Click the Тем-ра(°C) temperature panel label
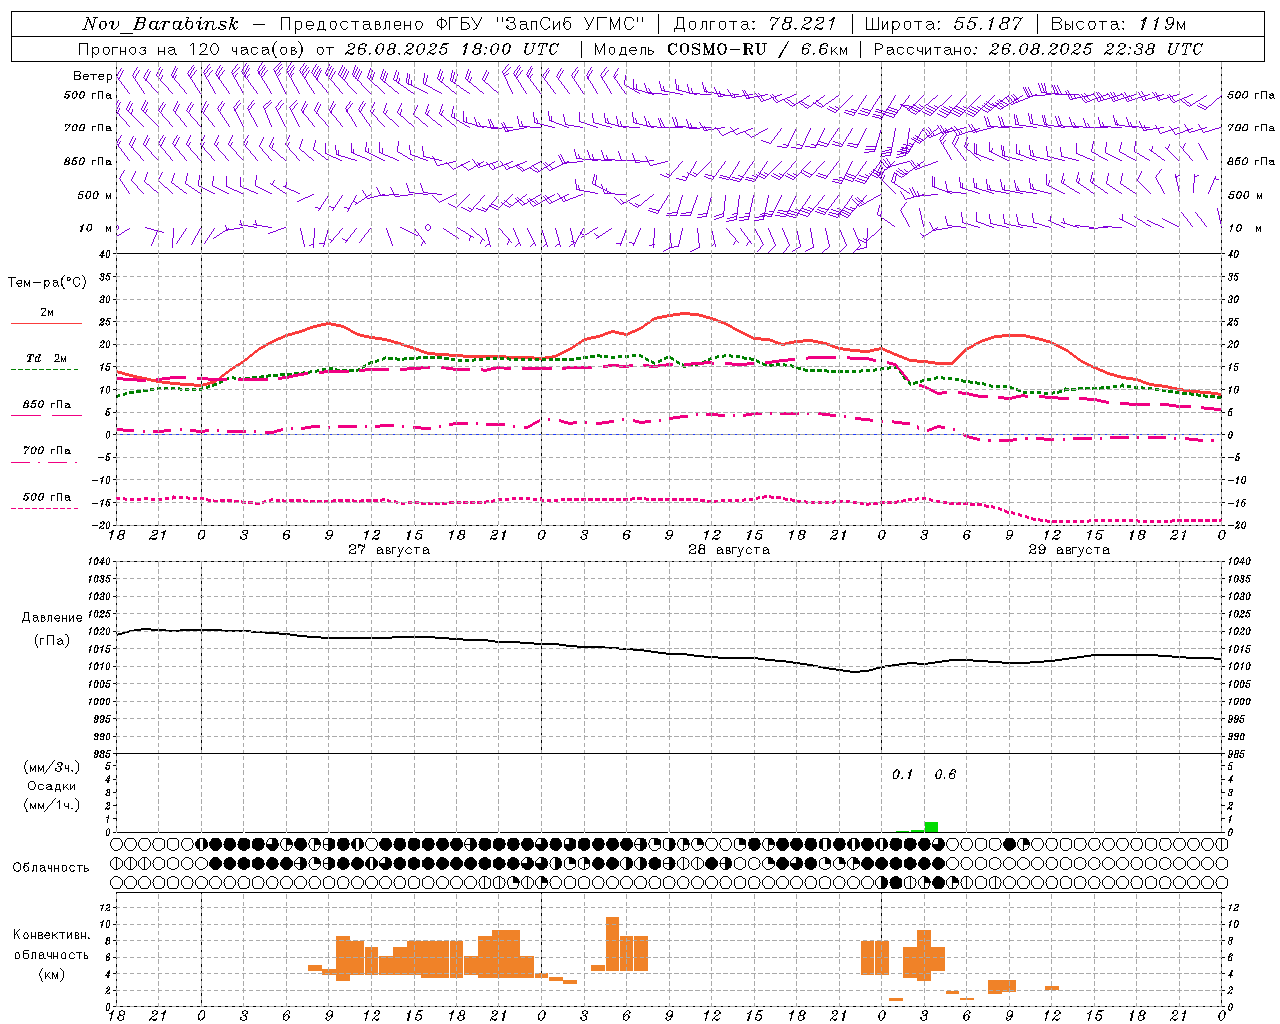This screenshot has height=1024, width=1280. point(47,283)
